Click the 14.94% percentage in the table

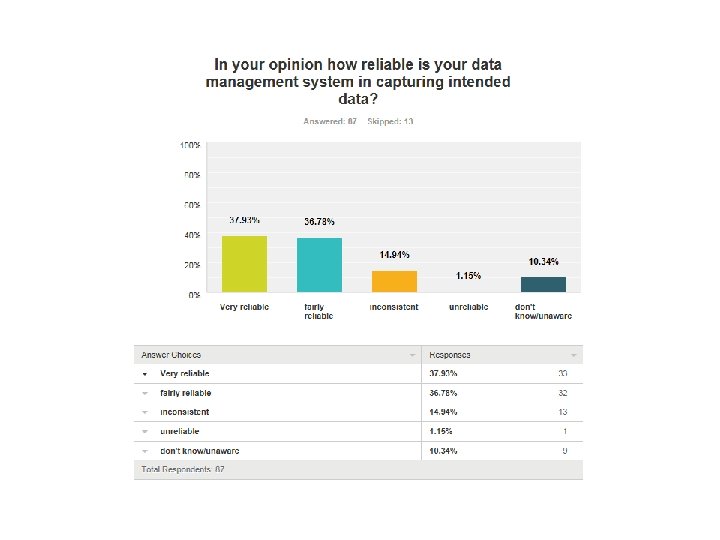[444, 412]
